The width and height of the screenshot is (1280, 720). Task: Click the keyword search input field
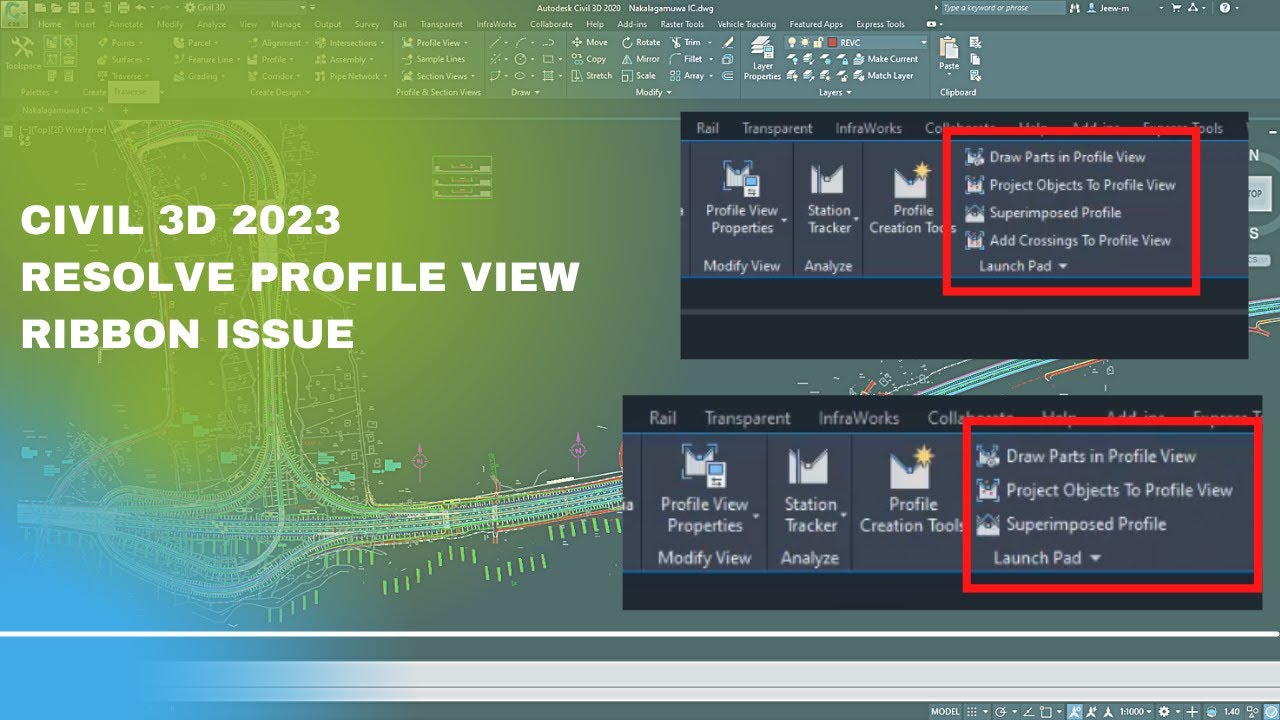click(x=1003, y=8)
